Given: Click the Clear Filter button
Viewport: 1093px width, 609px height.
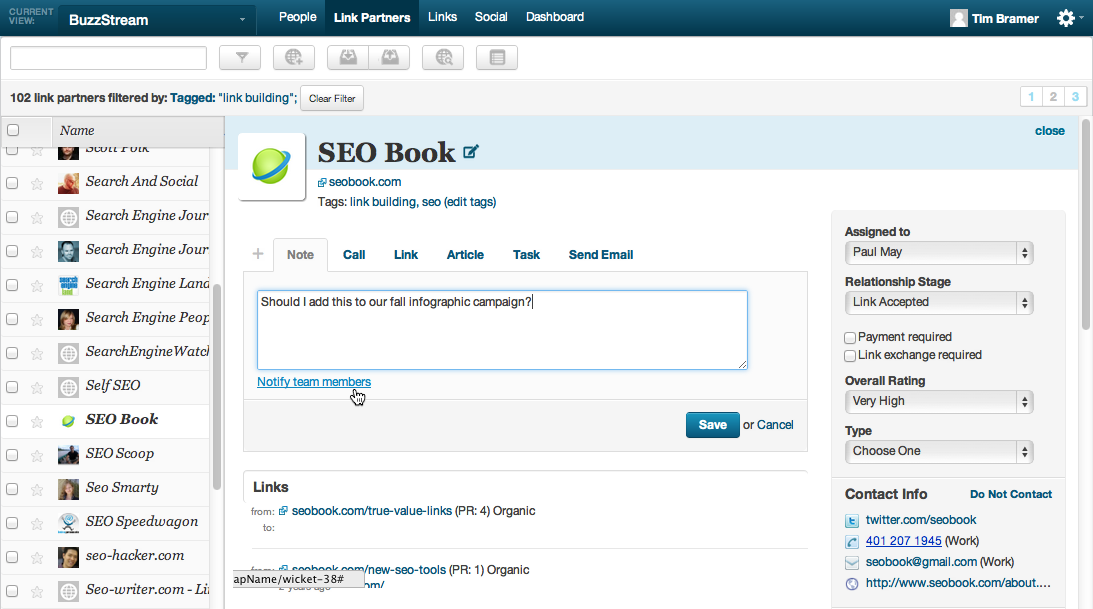Looking at the screenshot, I should click(x=332, y=99).
